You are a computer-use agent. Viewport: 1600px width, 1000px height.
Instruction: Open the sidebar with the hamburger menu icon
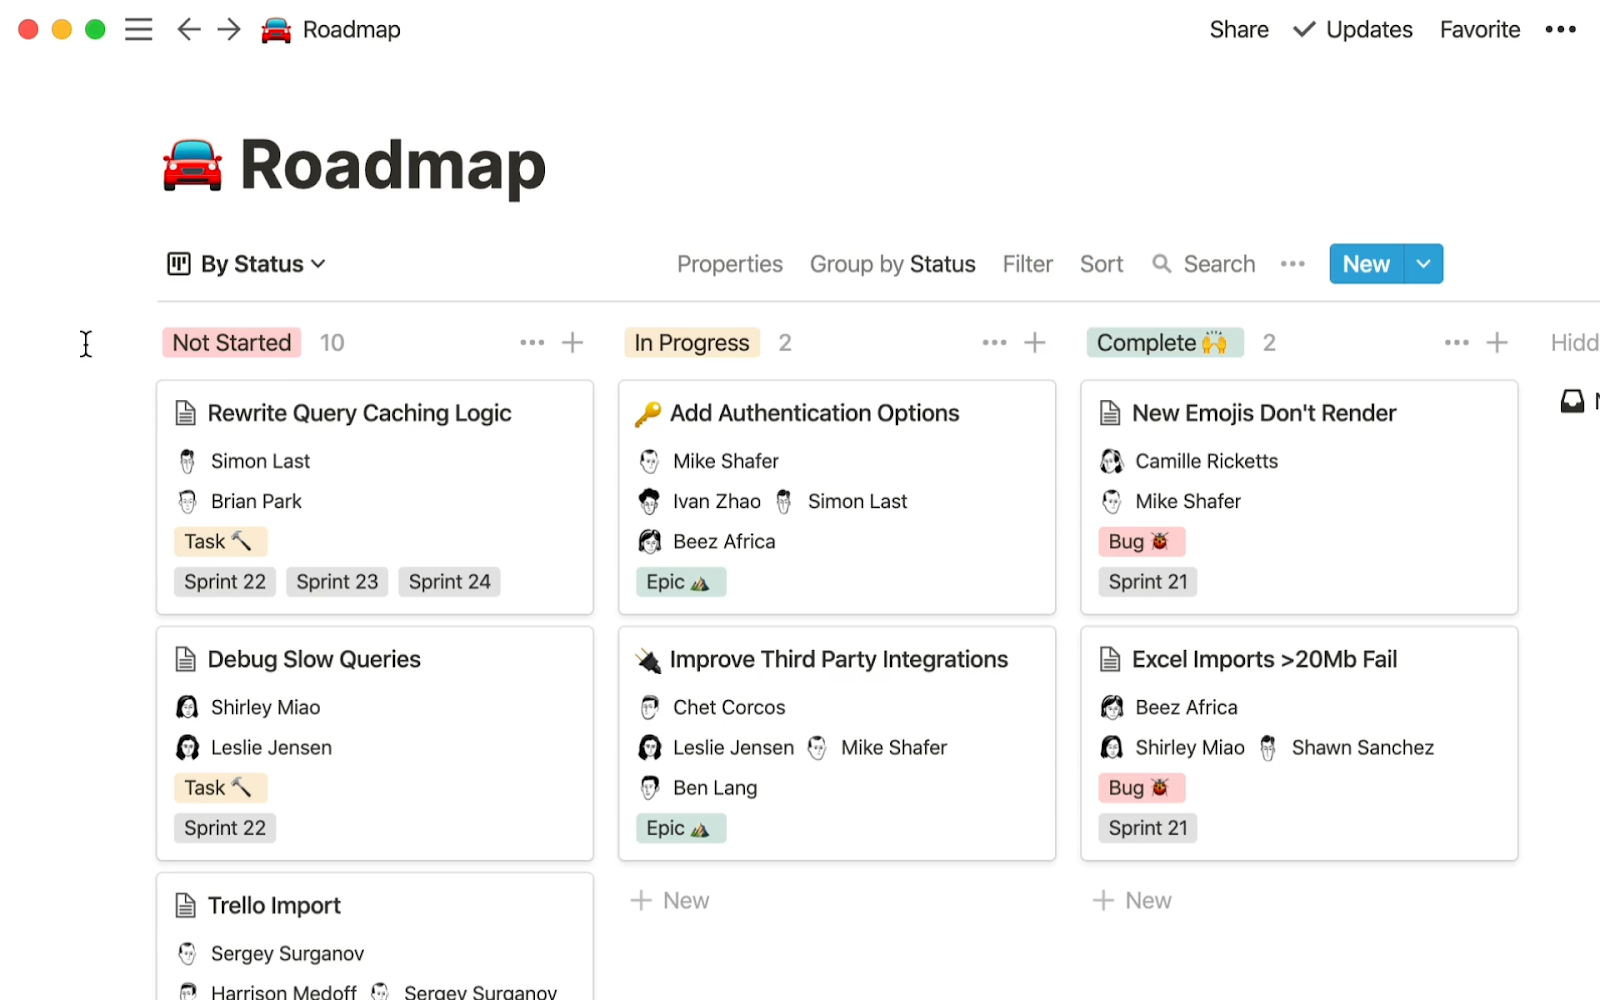(x=138, y=29)
